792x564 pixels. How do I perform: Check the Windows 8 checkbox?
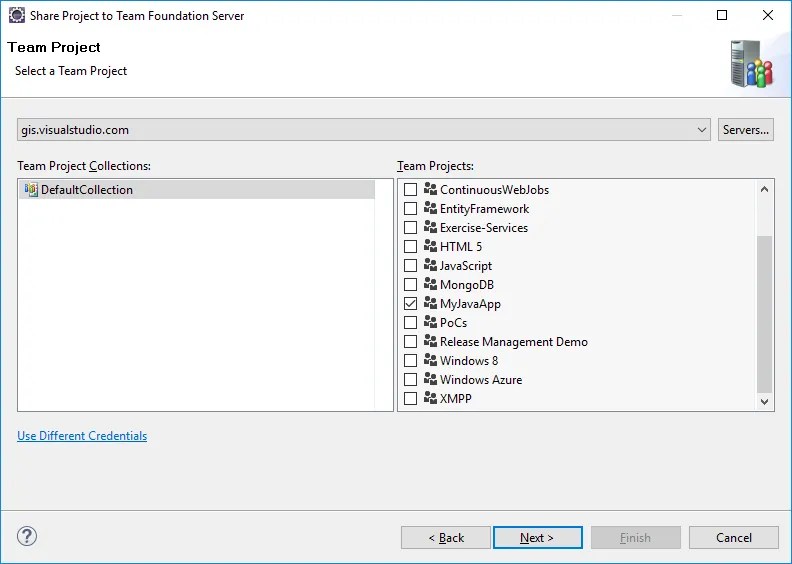click(x=411, y=361)
